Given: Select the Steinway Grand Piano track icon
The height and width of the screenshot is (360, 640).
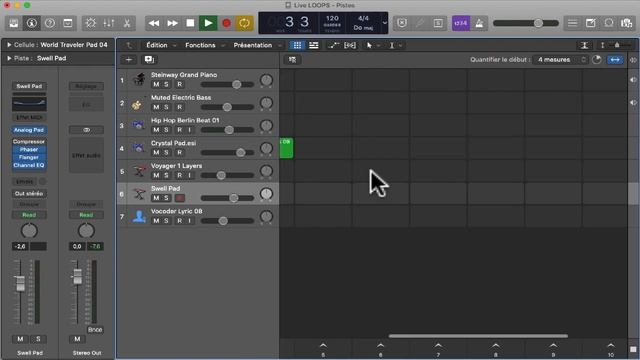Looking at the screenshot, I should pyautogui.click(x=139, y=80).
